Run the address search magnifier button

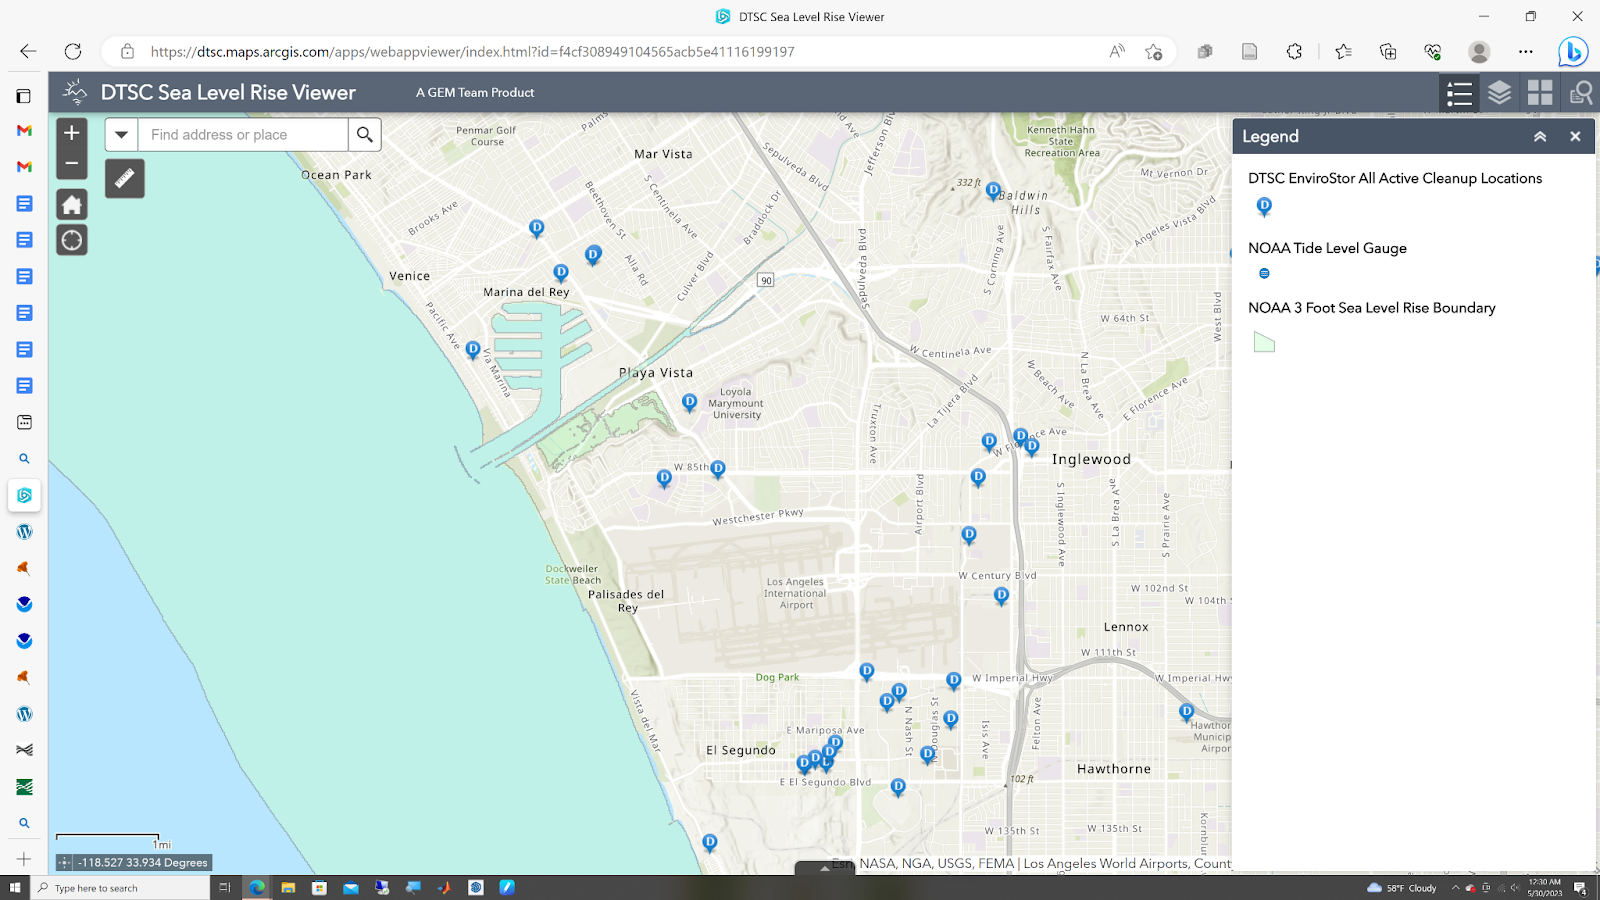[x=364, y=134]
